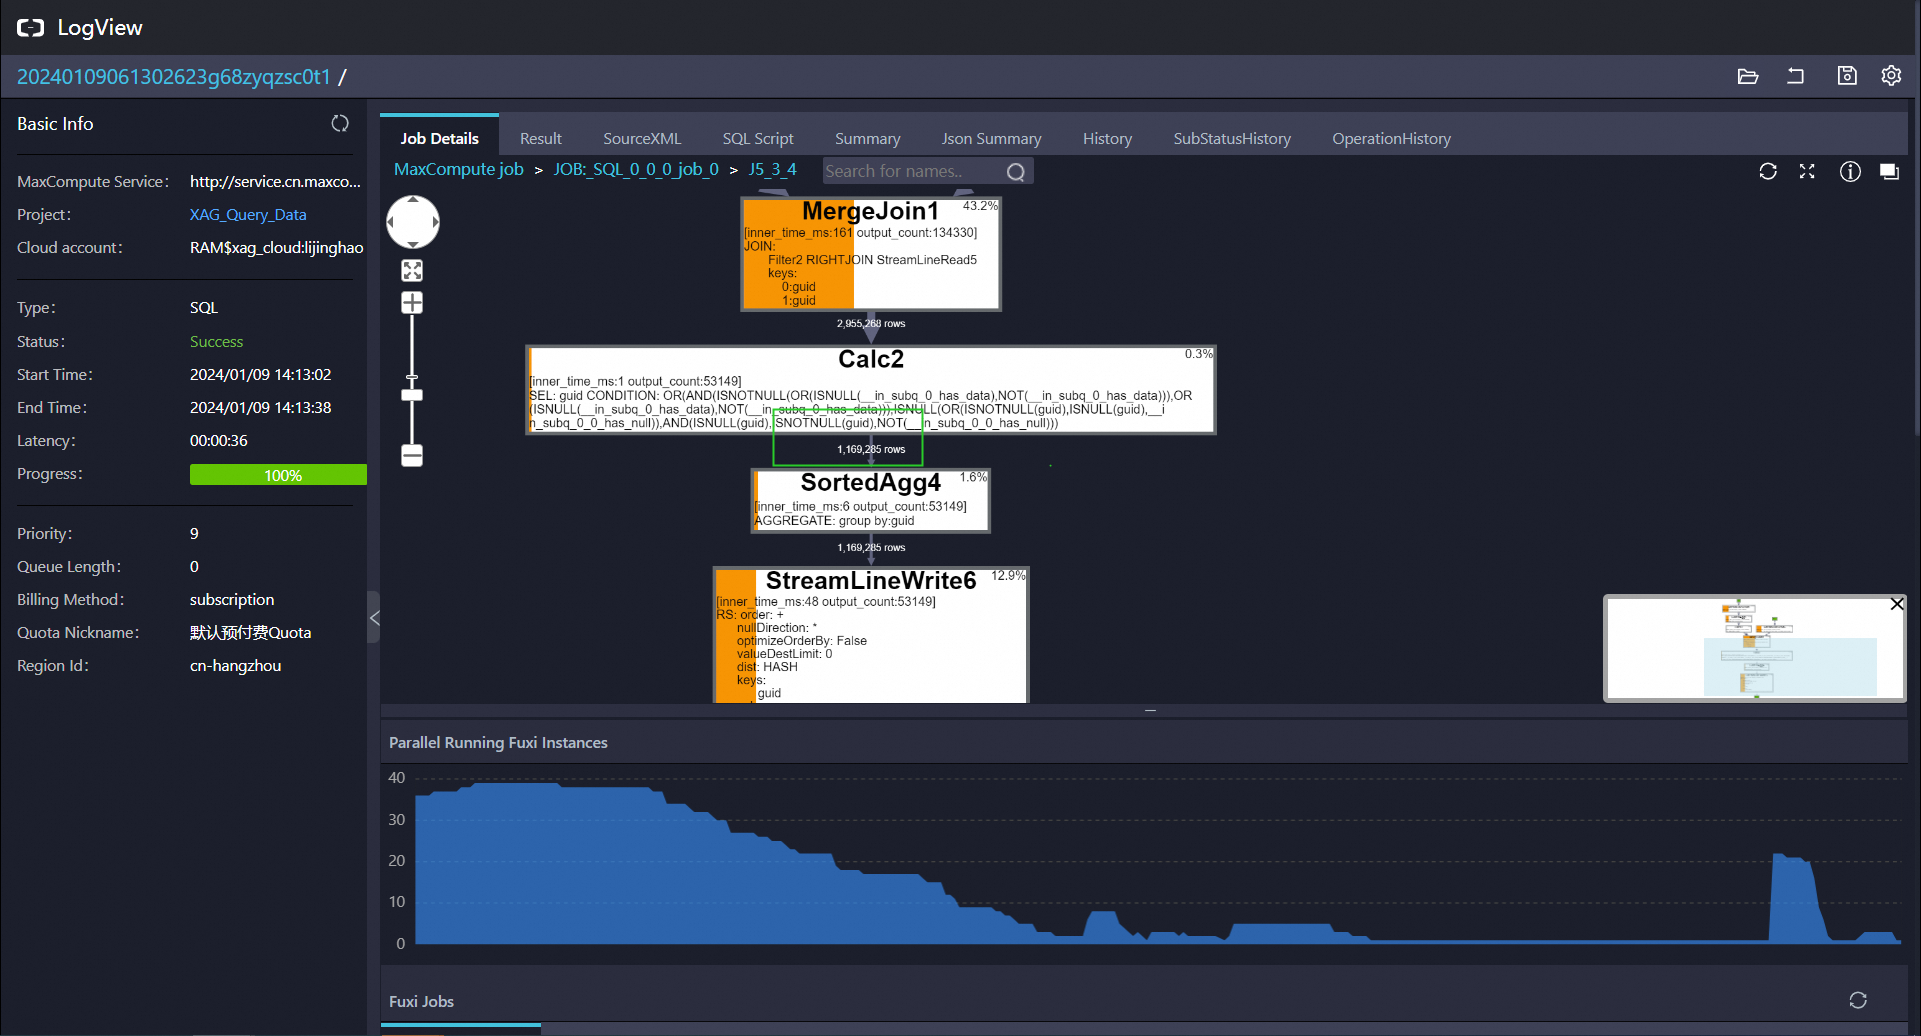Click the save icon in the header
The image size is (1921, 1036).
(x=1847, y=76)
